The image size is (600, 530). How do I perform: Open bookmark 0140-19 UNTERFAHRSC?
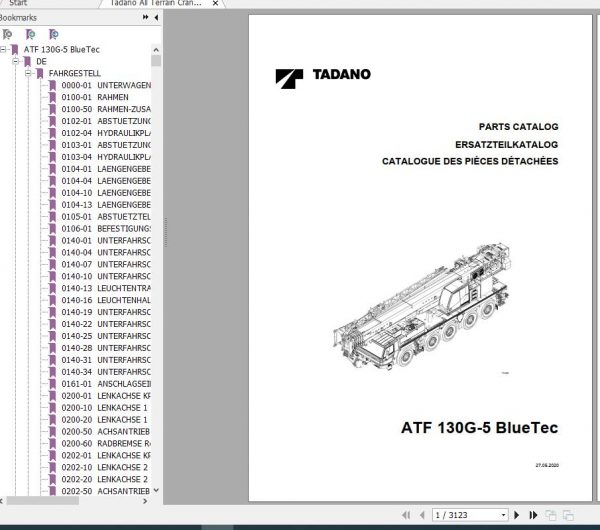pyautogui.click(x=106, y=312)
